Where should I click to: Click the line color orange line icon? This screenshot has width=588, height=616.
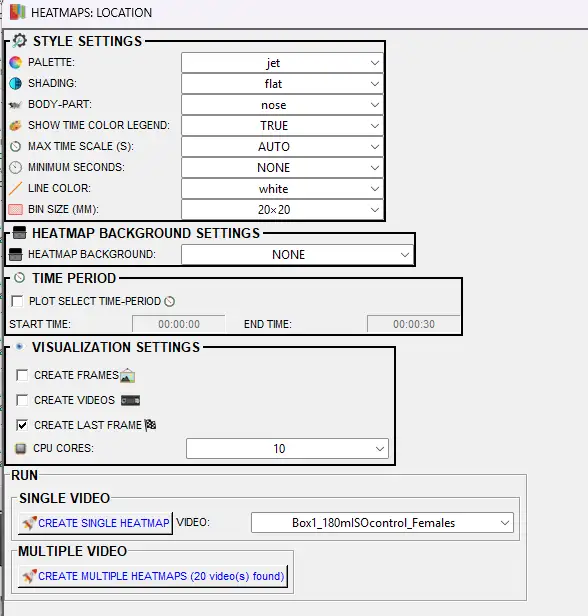[x=15, y=189]
